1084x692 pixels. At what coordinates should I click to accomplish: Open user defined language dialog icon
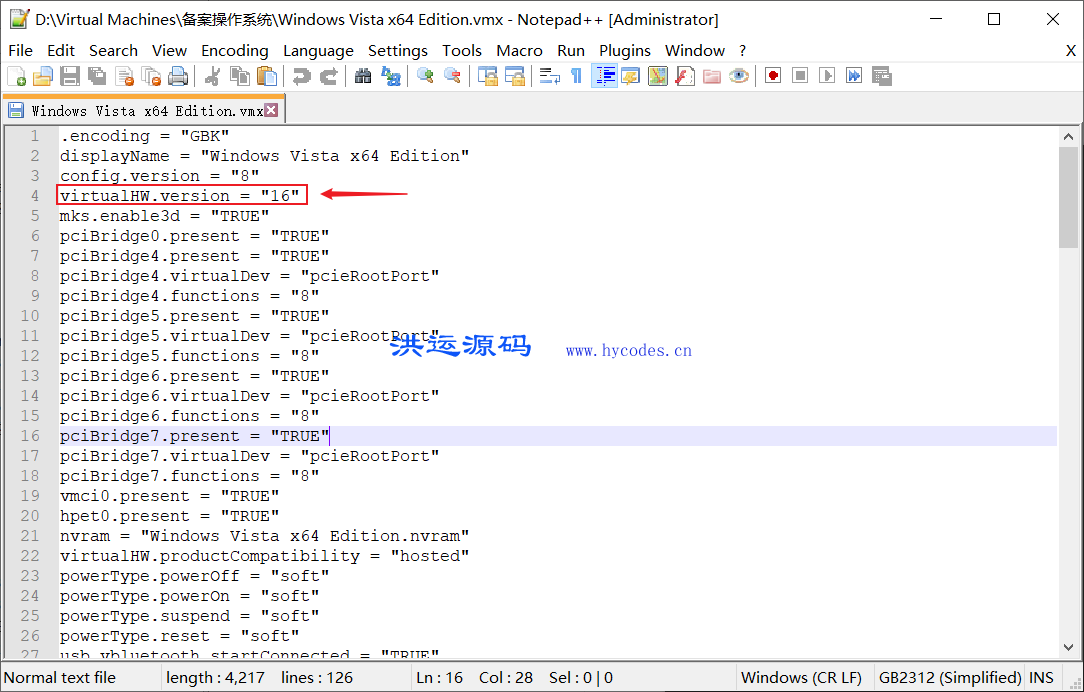[x=630, y=76]
